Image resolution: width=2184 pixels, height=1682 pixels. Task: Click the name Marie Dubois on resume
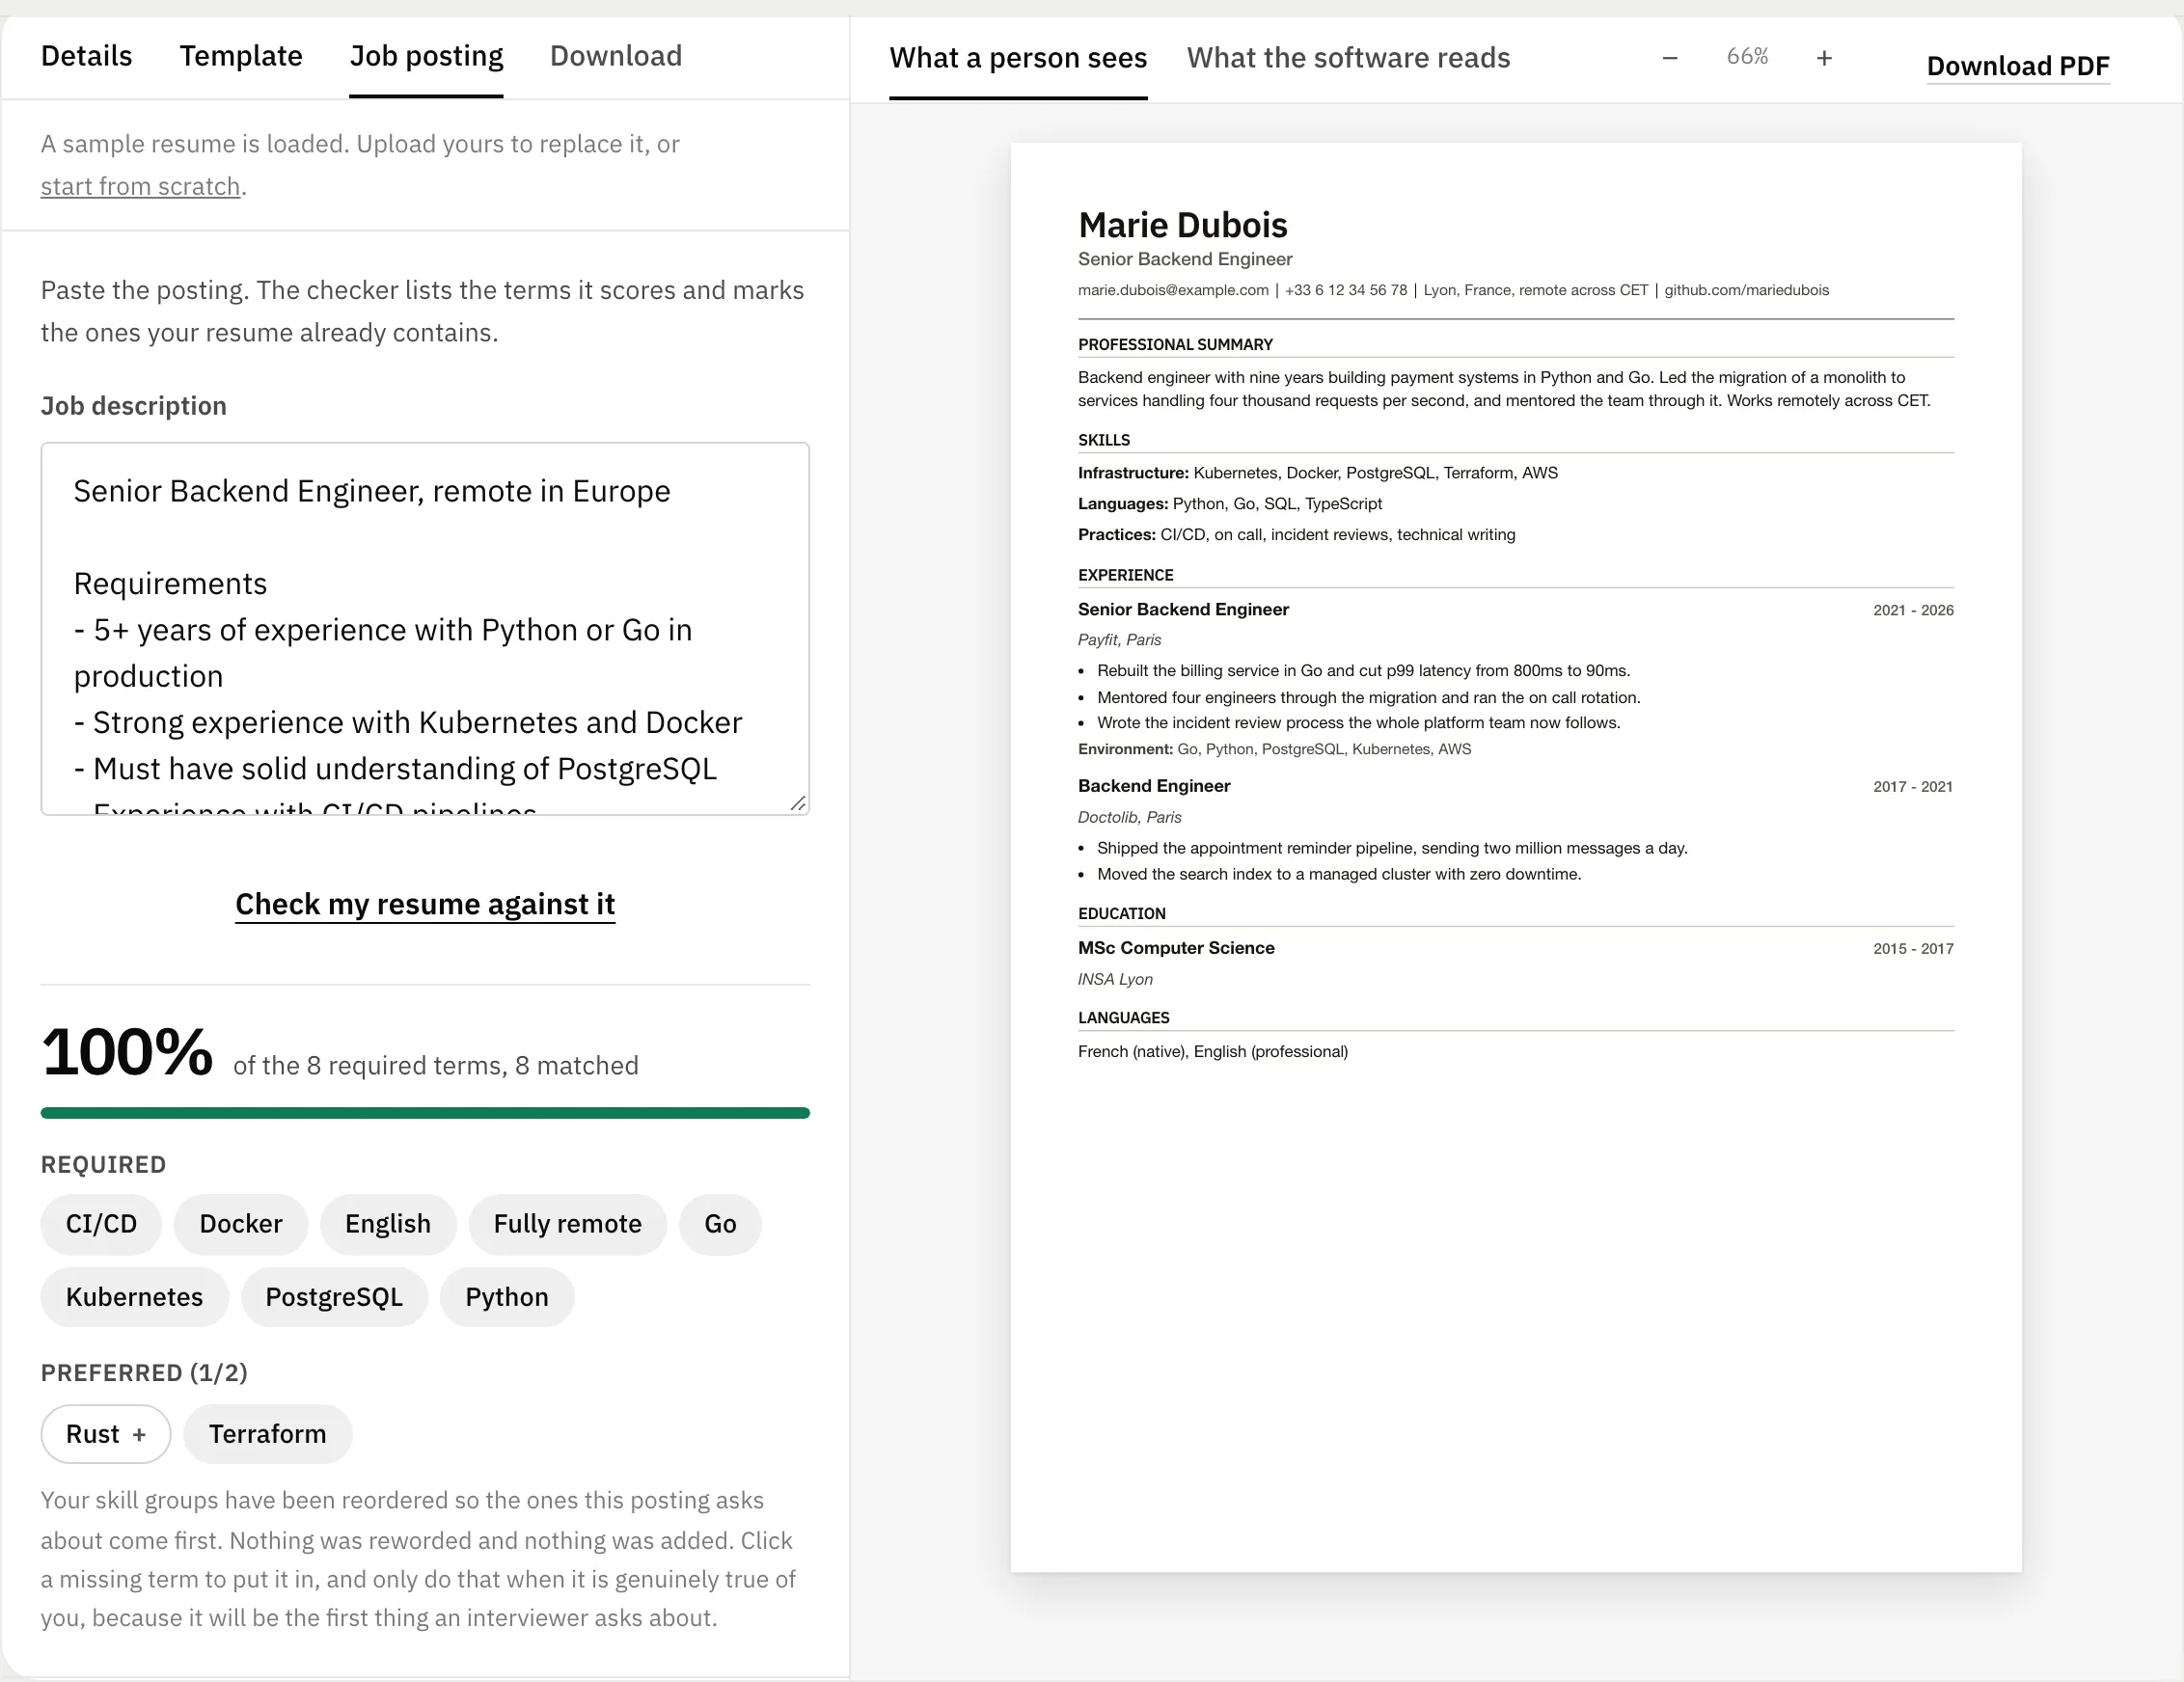click(x=1182, y=225)
